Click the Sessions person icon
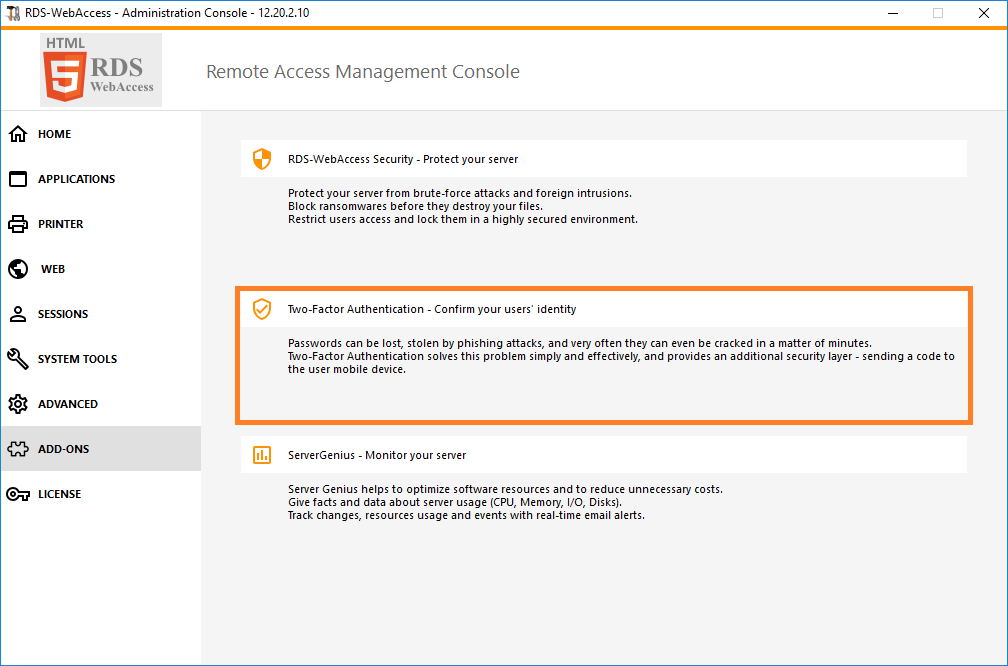The image size is (1008, 666). pyautogui.click(x=18, y=314)
